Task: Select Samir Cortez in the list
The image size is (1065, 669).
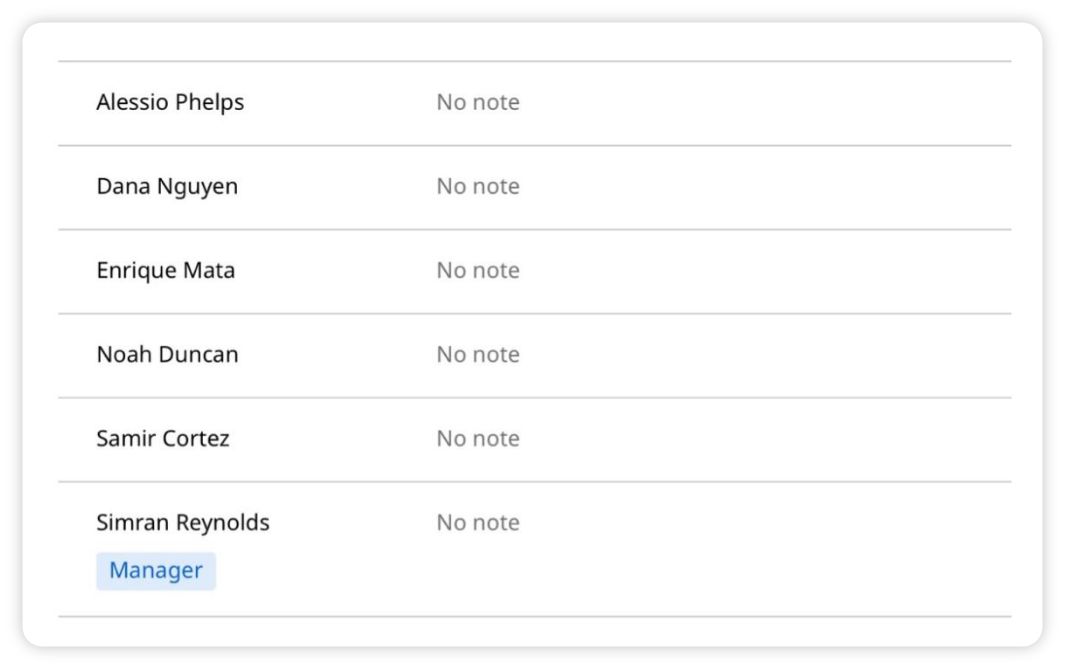Action: tap(163, 439)
